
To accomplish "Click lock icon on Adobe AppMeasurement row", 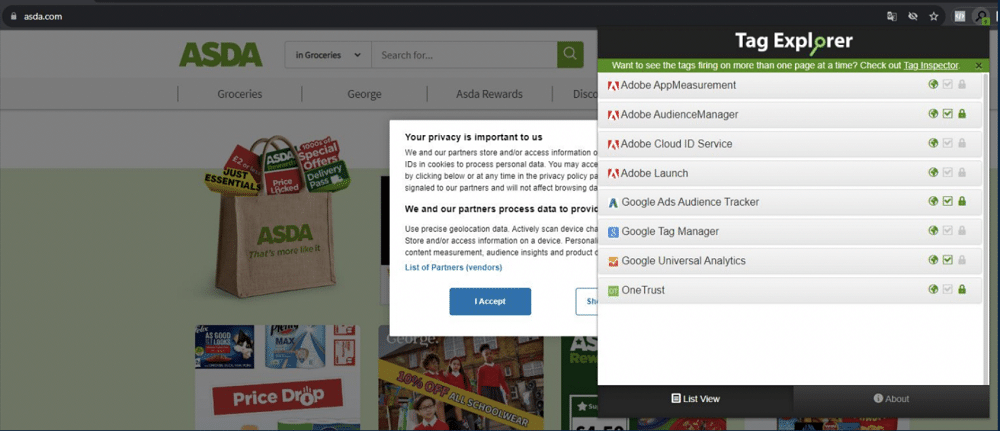I will [x=962, y=85].
